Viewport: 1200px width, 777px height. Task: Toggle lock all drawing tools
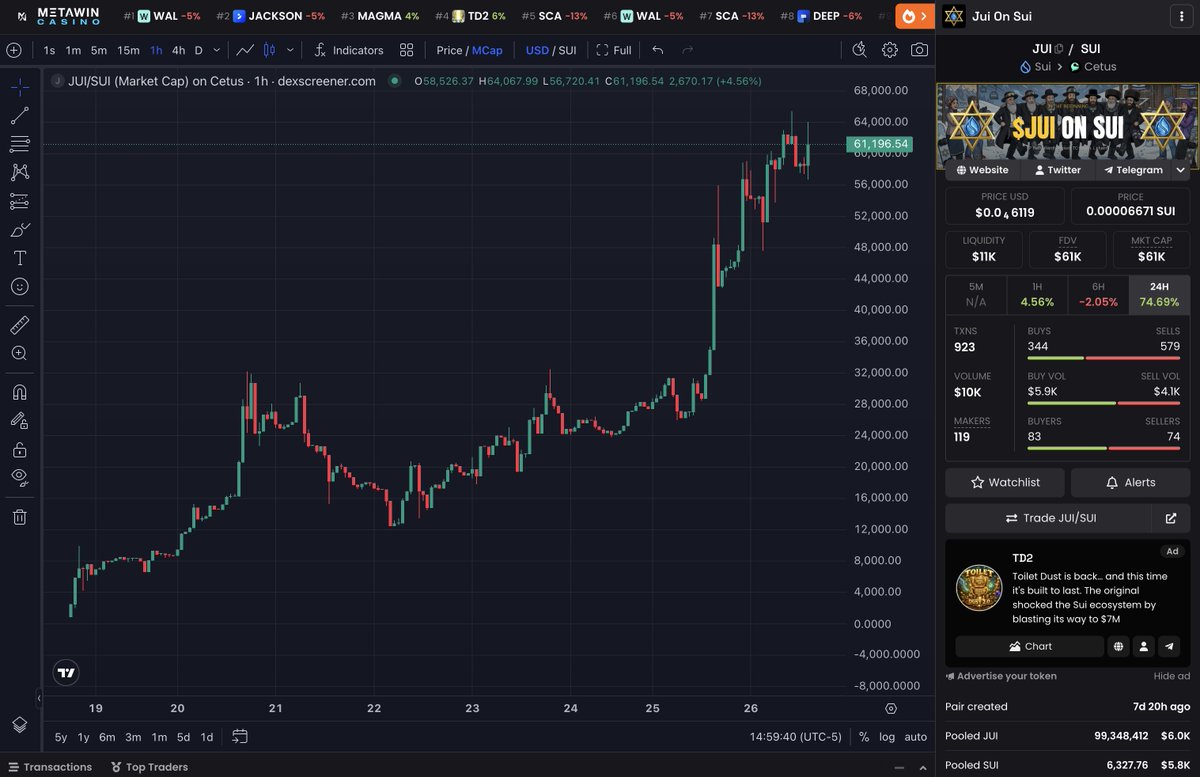tap(19, 450)
